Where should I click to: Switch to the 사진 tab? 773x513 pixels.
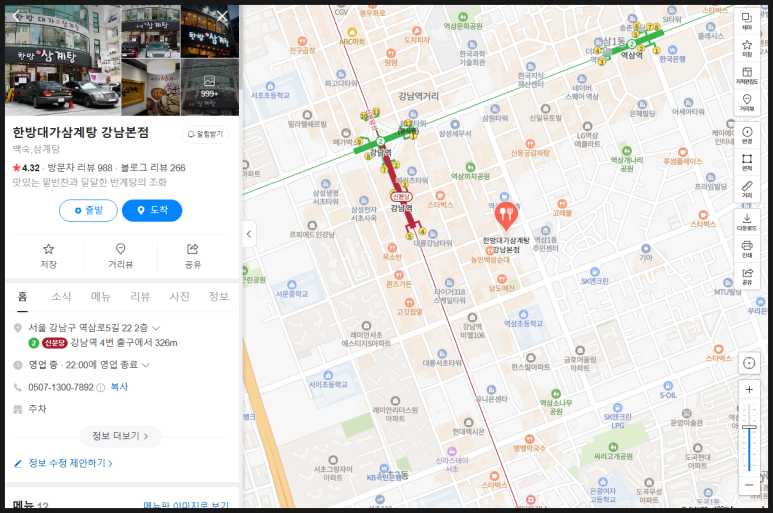179,297
